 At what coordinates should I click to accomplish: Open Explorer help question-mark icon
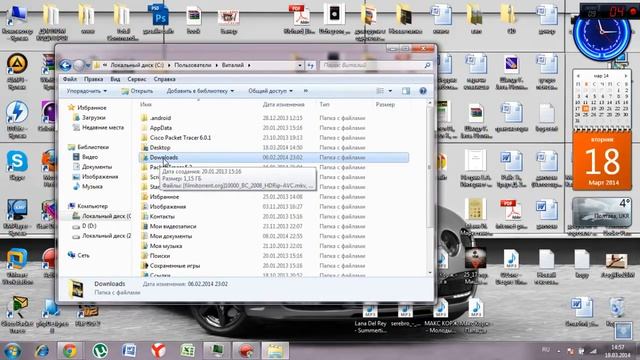423,91
